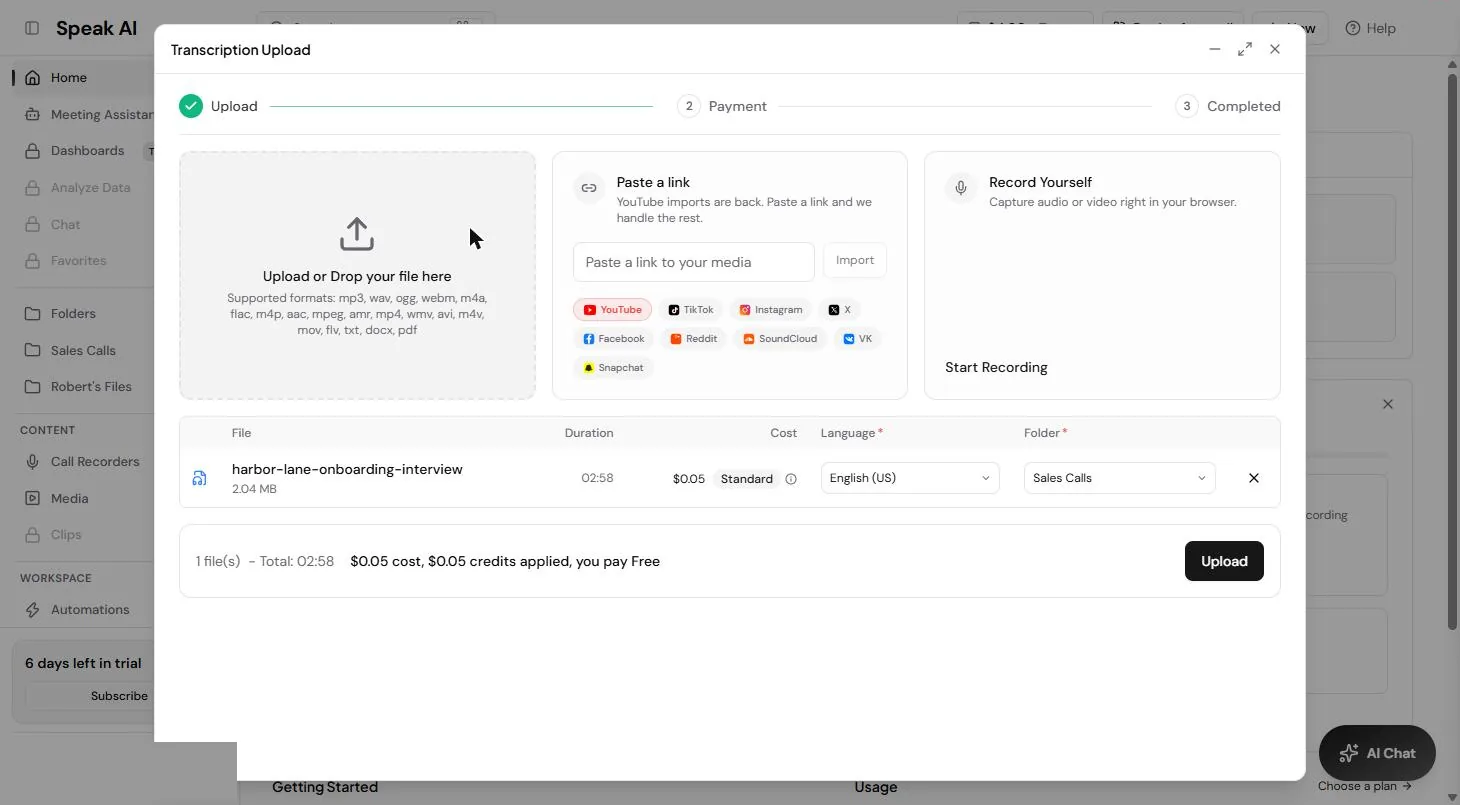Click the link icon beside Paste a link
The height and width of the screenshot is (805, 1460).
click(x=589, y=188)
